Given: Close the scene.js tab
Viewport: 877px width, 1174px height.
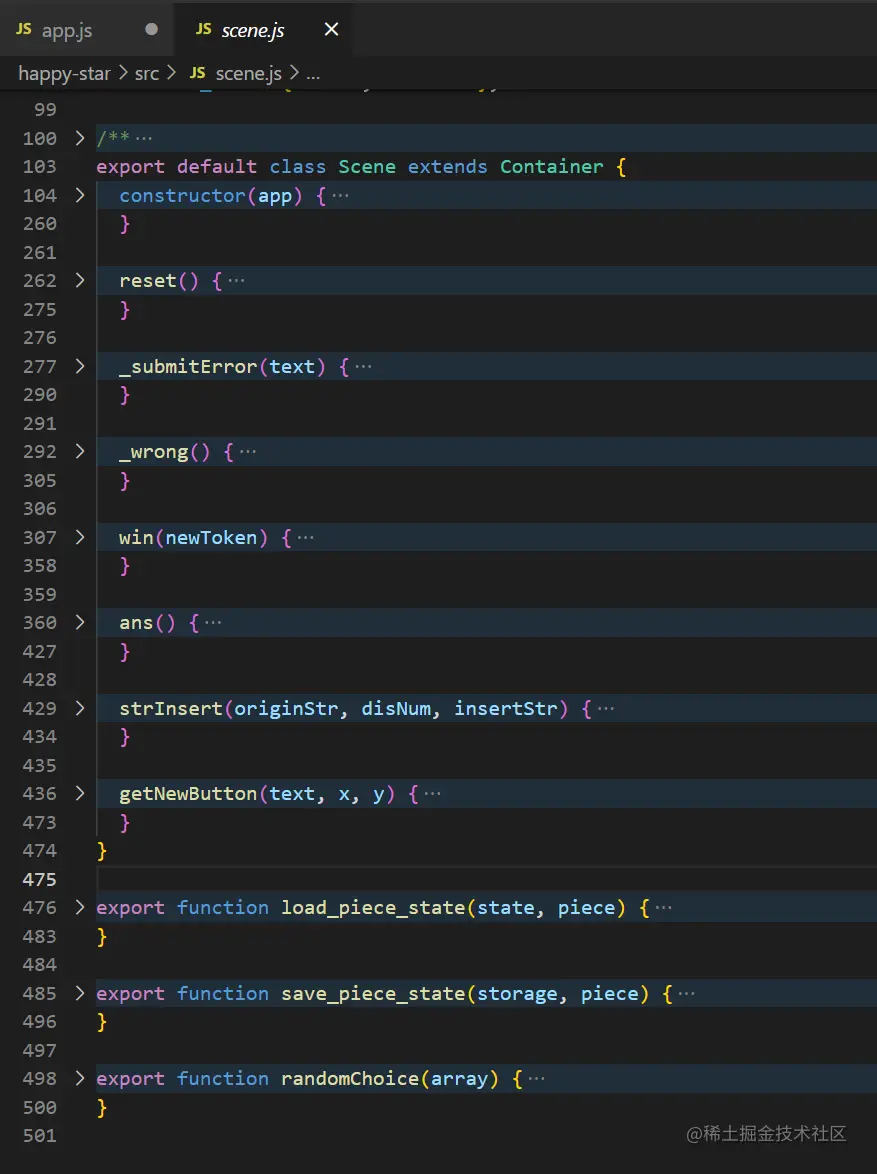Looking at the screenshot, I should pyautogui.click(x=331, y=29).
